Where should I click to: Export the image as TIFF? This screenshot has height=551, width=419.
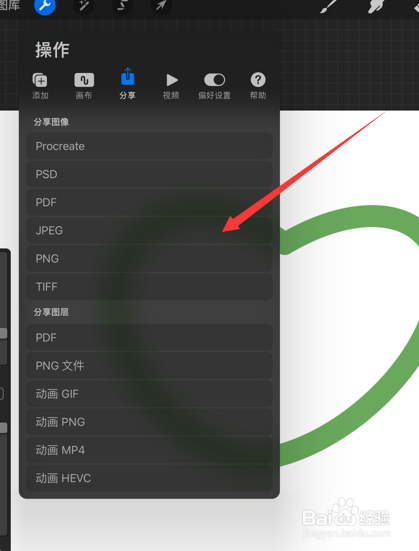pyautogui.click(x=149, y=286)
